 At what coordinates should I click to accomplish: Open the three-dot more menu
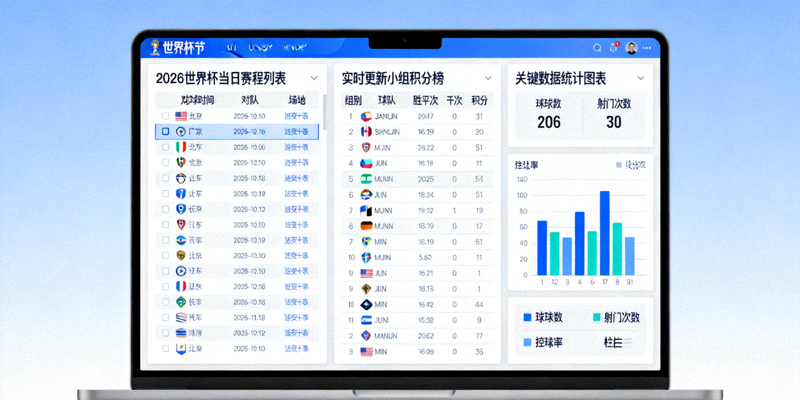click(647, 48)
